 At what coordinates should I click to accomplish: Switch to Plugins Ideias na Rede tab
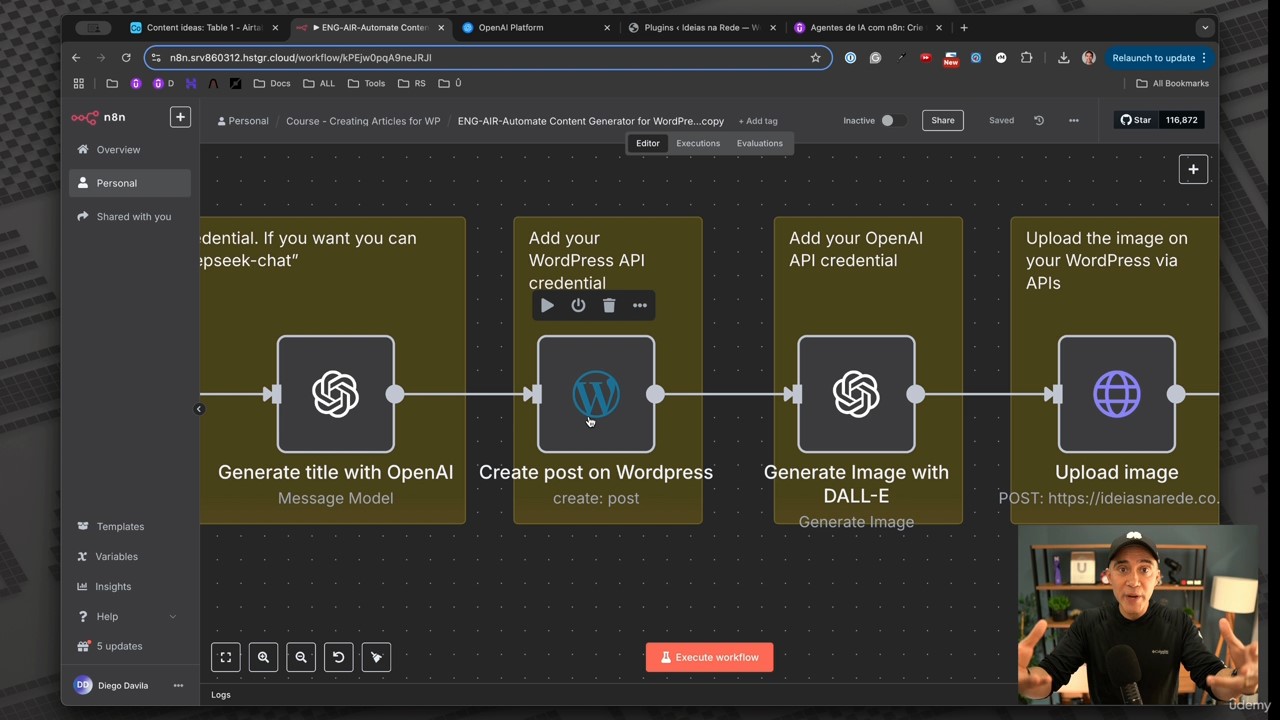point(702,27)
